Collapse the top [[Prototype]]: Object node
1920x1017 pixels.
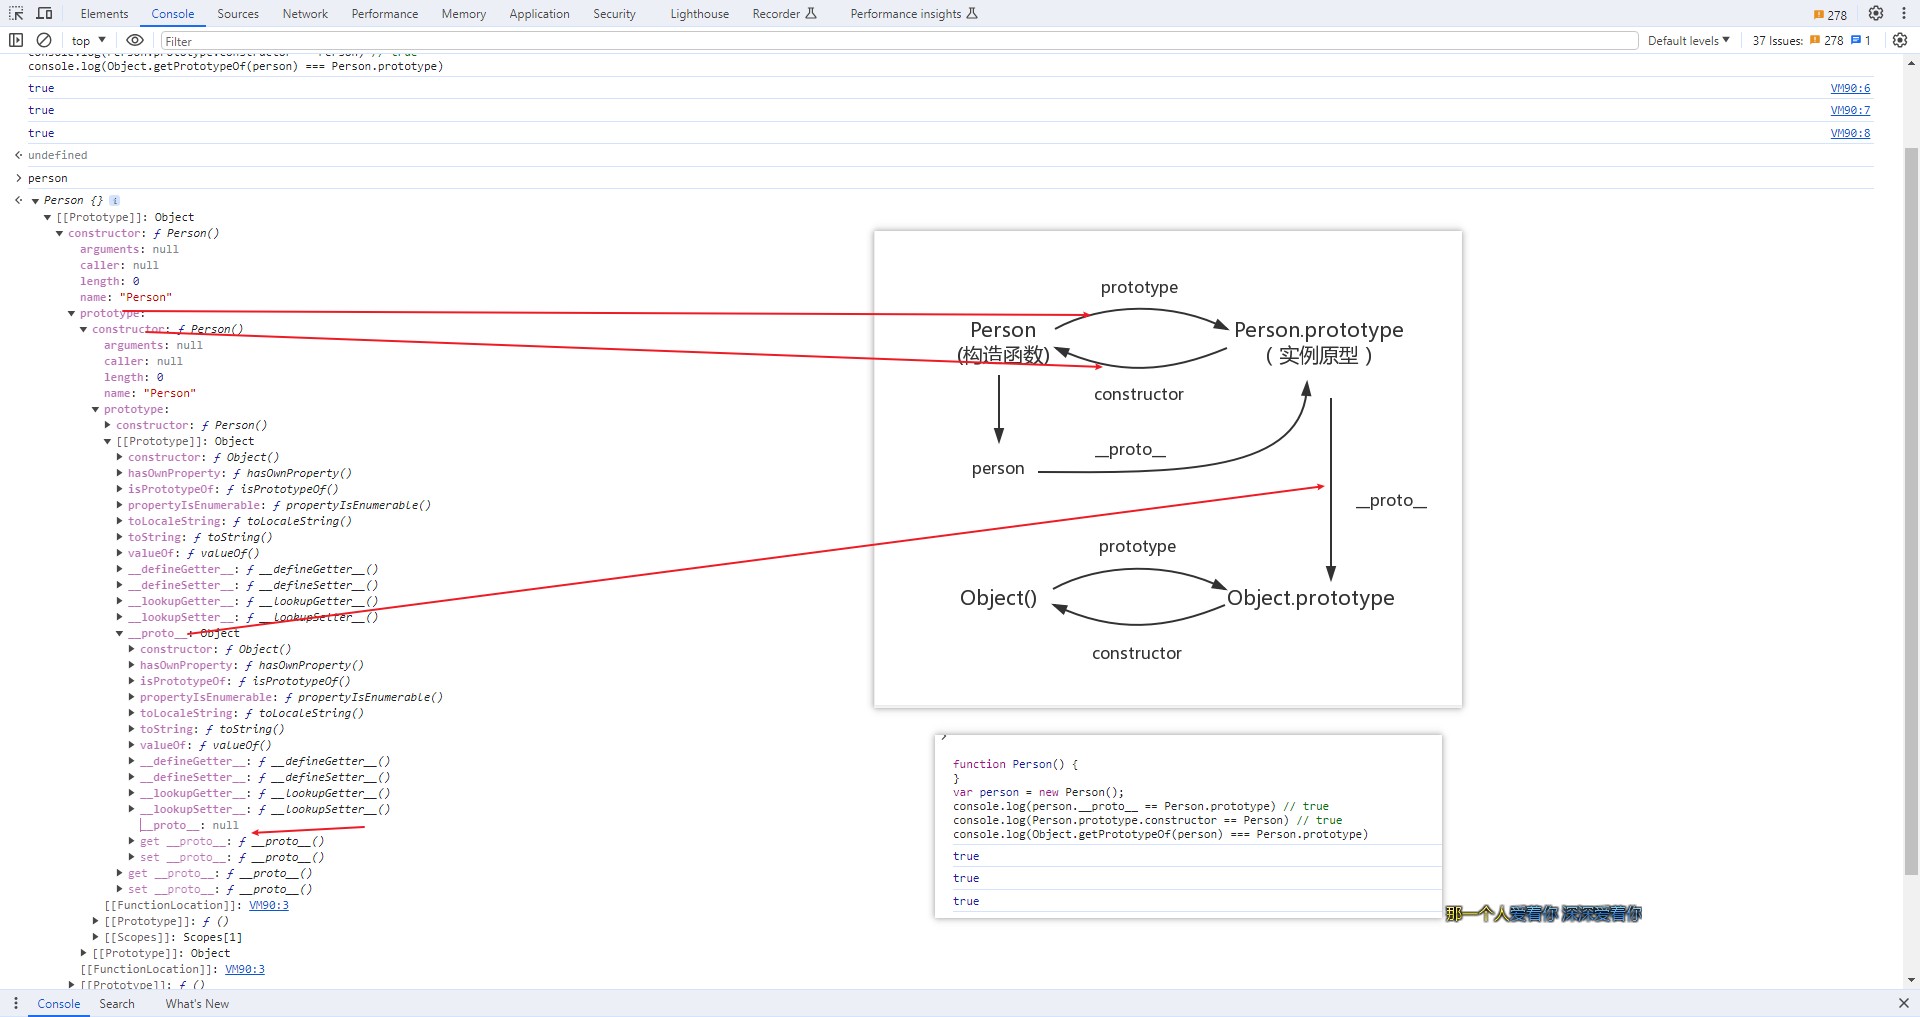click(47, 217)
